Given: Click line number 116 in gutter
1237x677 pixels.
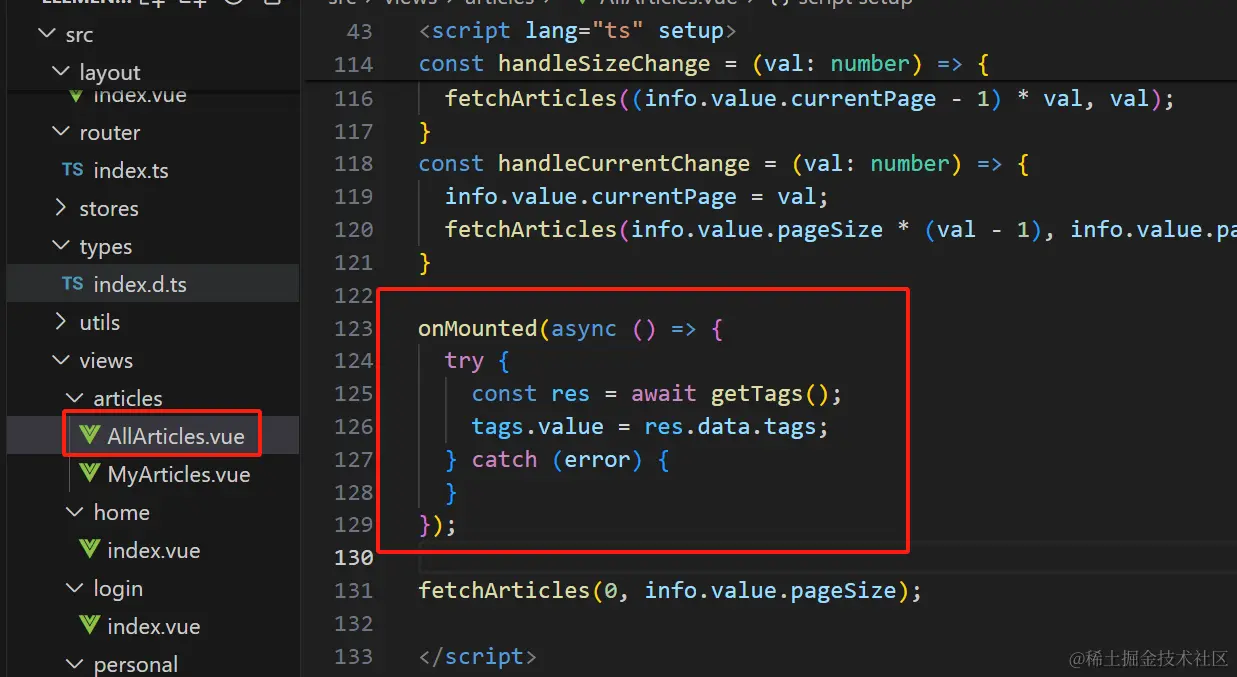Looking at the screenshot, I should click(x=354, y=99).
